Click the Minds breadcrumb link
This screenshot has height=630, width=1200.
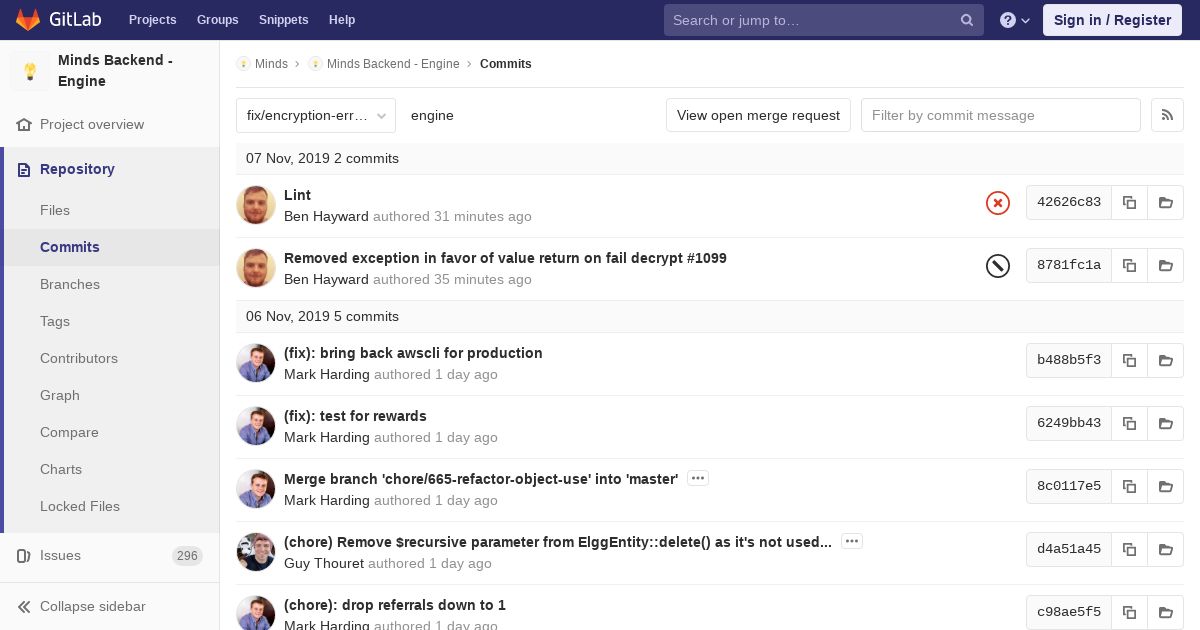271,64
